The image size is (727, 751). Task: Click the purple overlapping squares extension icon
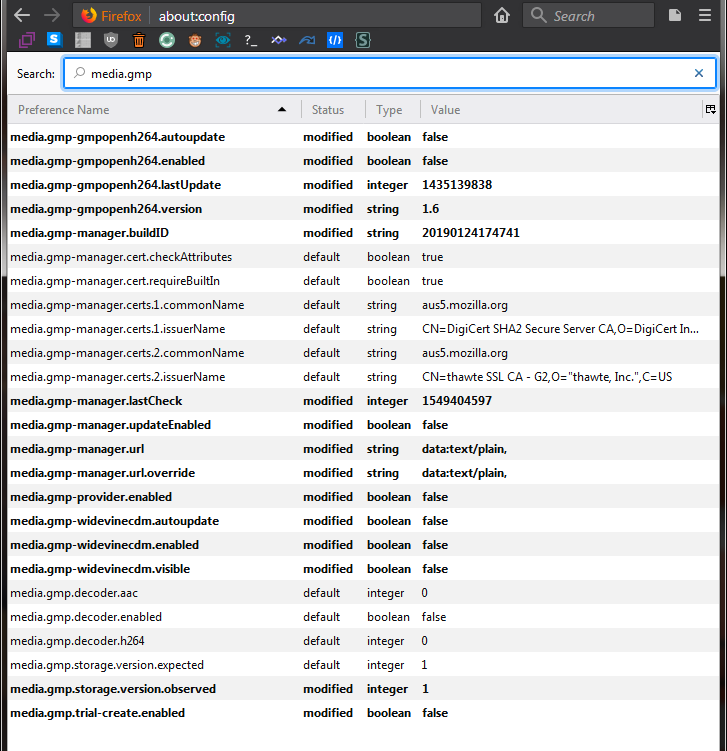tap(27, 40)
